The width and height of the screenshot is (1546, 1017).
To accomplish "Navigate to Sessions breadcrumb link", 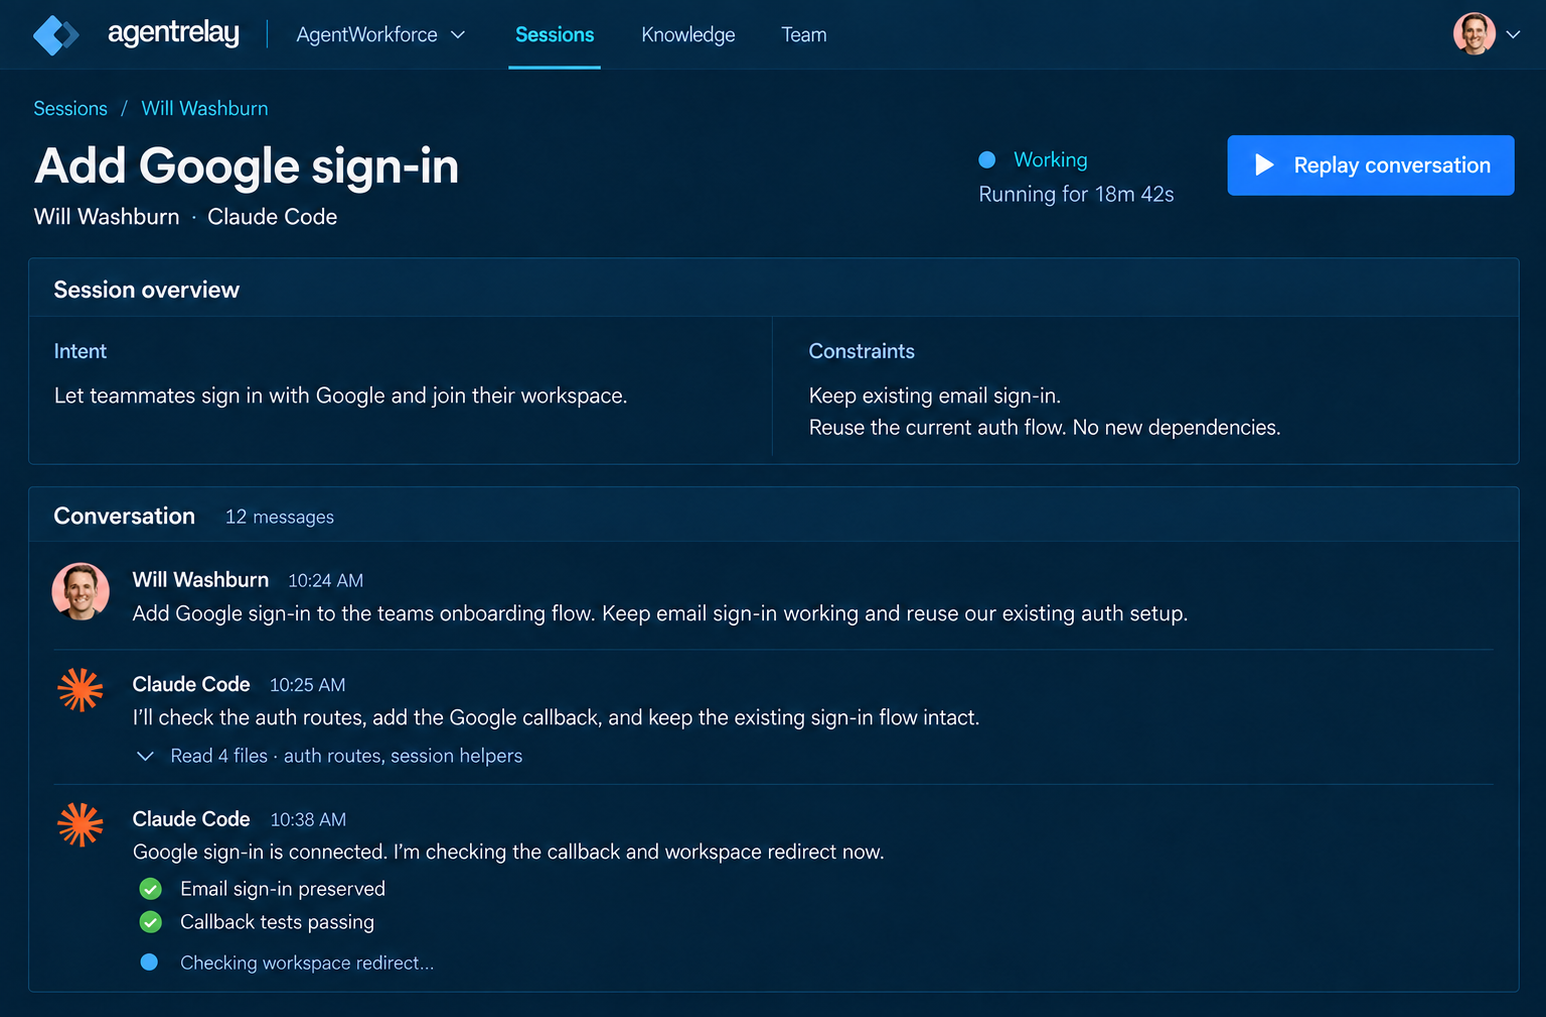I will point(70,108).
